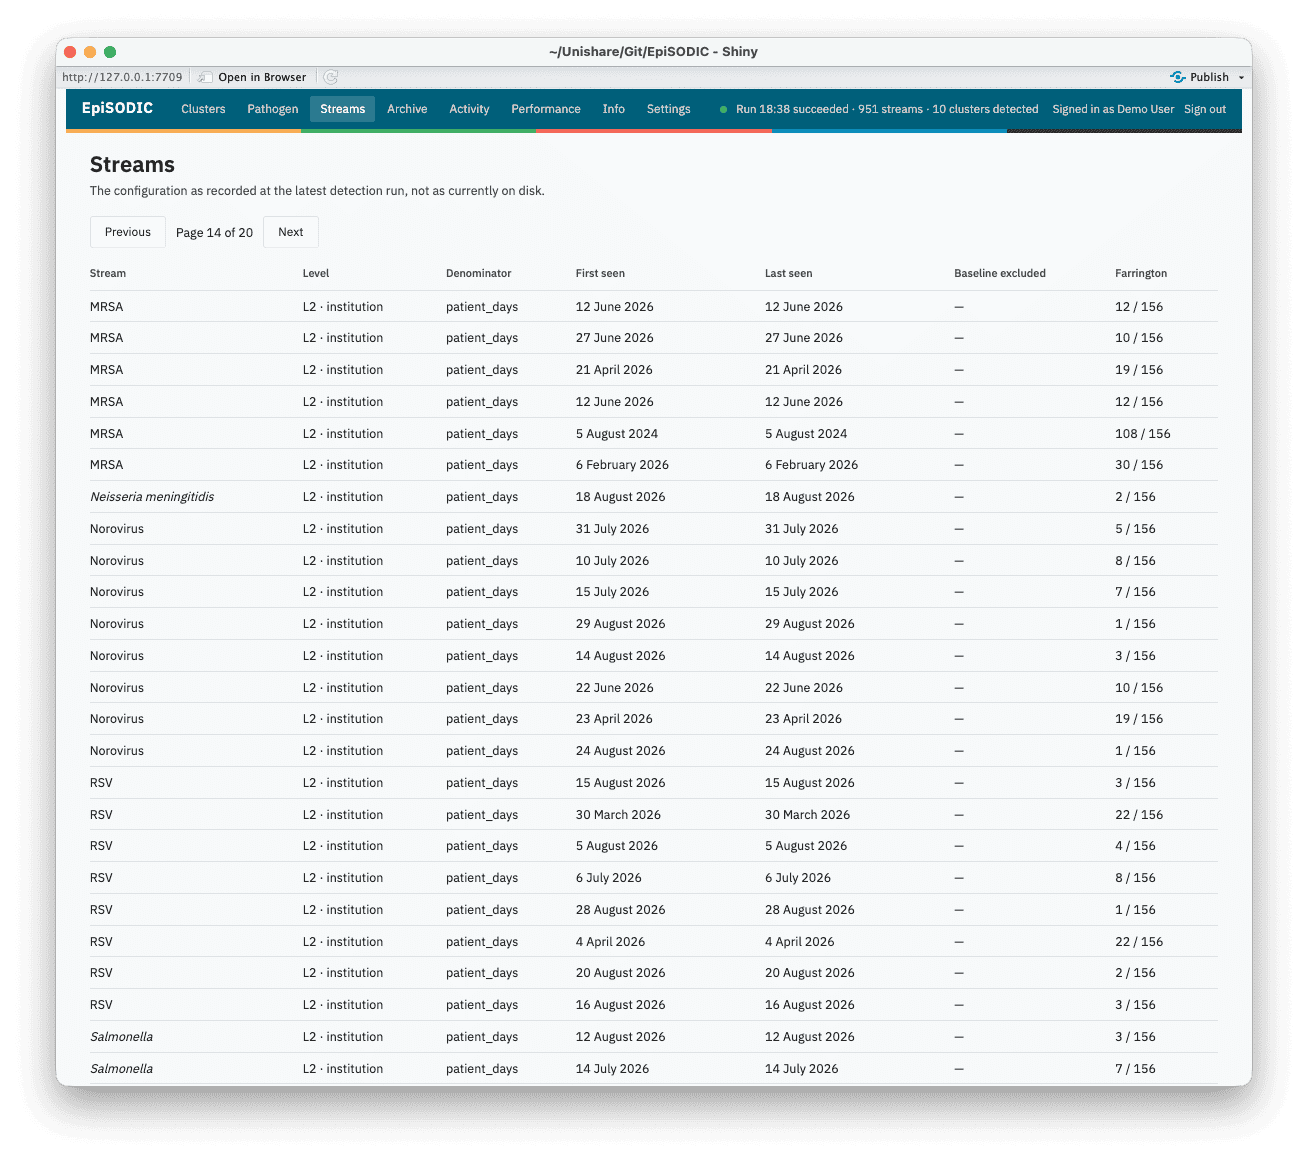Click the reload icon in the toolbar
This screenshot has width=1308, height=1160.
point(331,77)
